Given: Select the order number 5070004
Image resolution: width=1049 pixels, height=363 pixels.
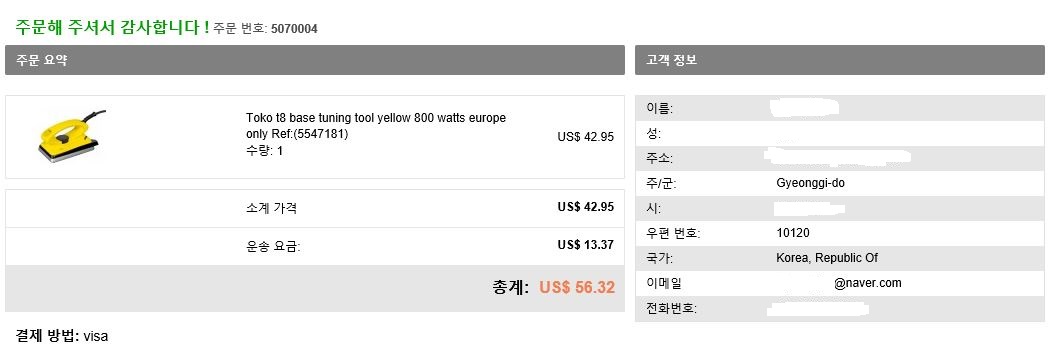Looking at the screenshot, I should tap(294, 29).
